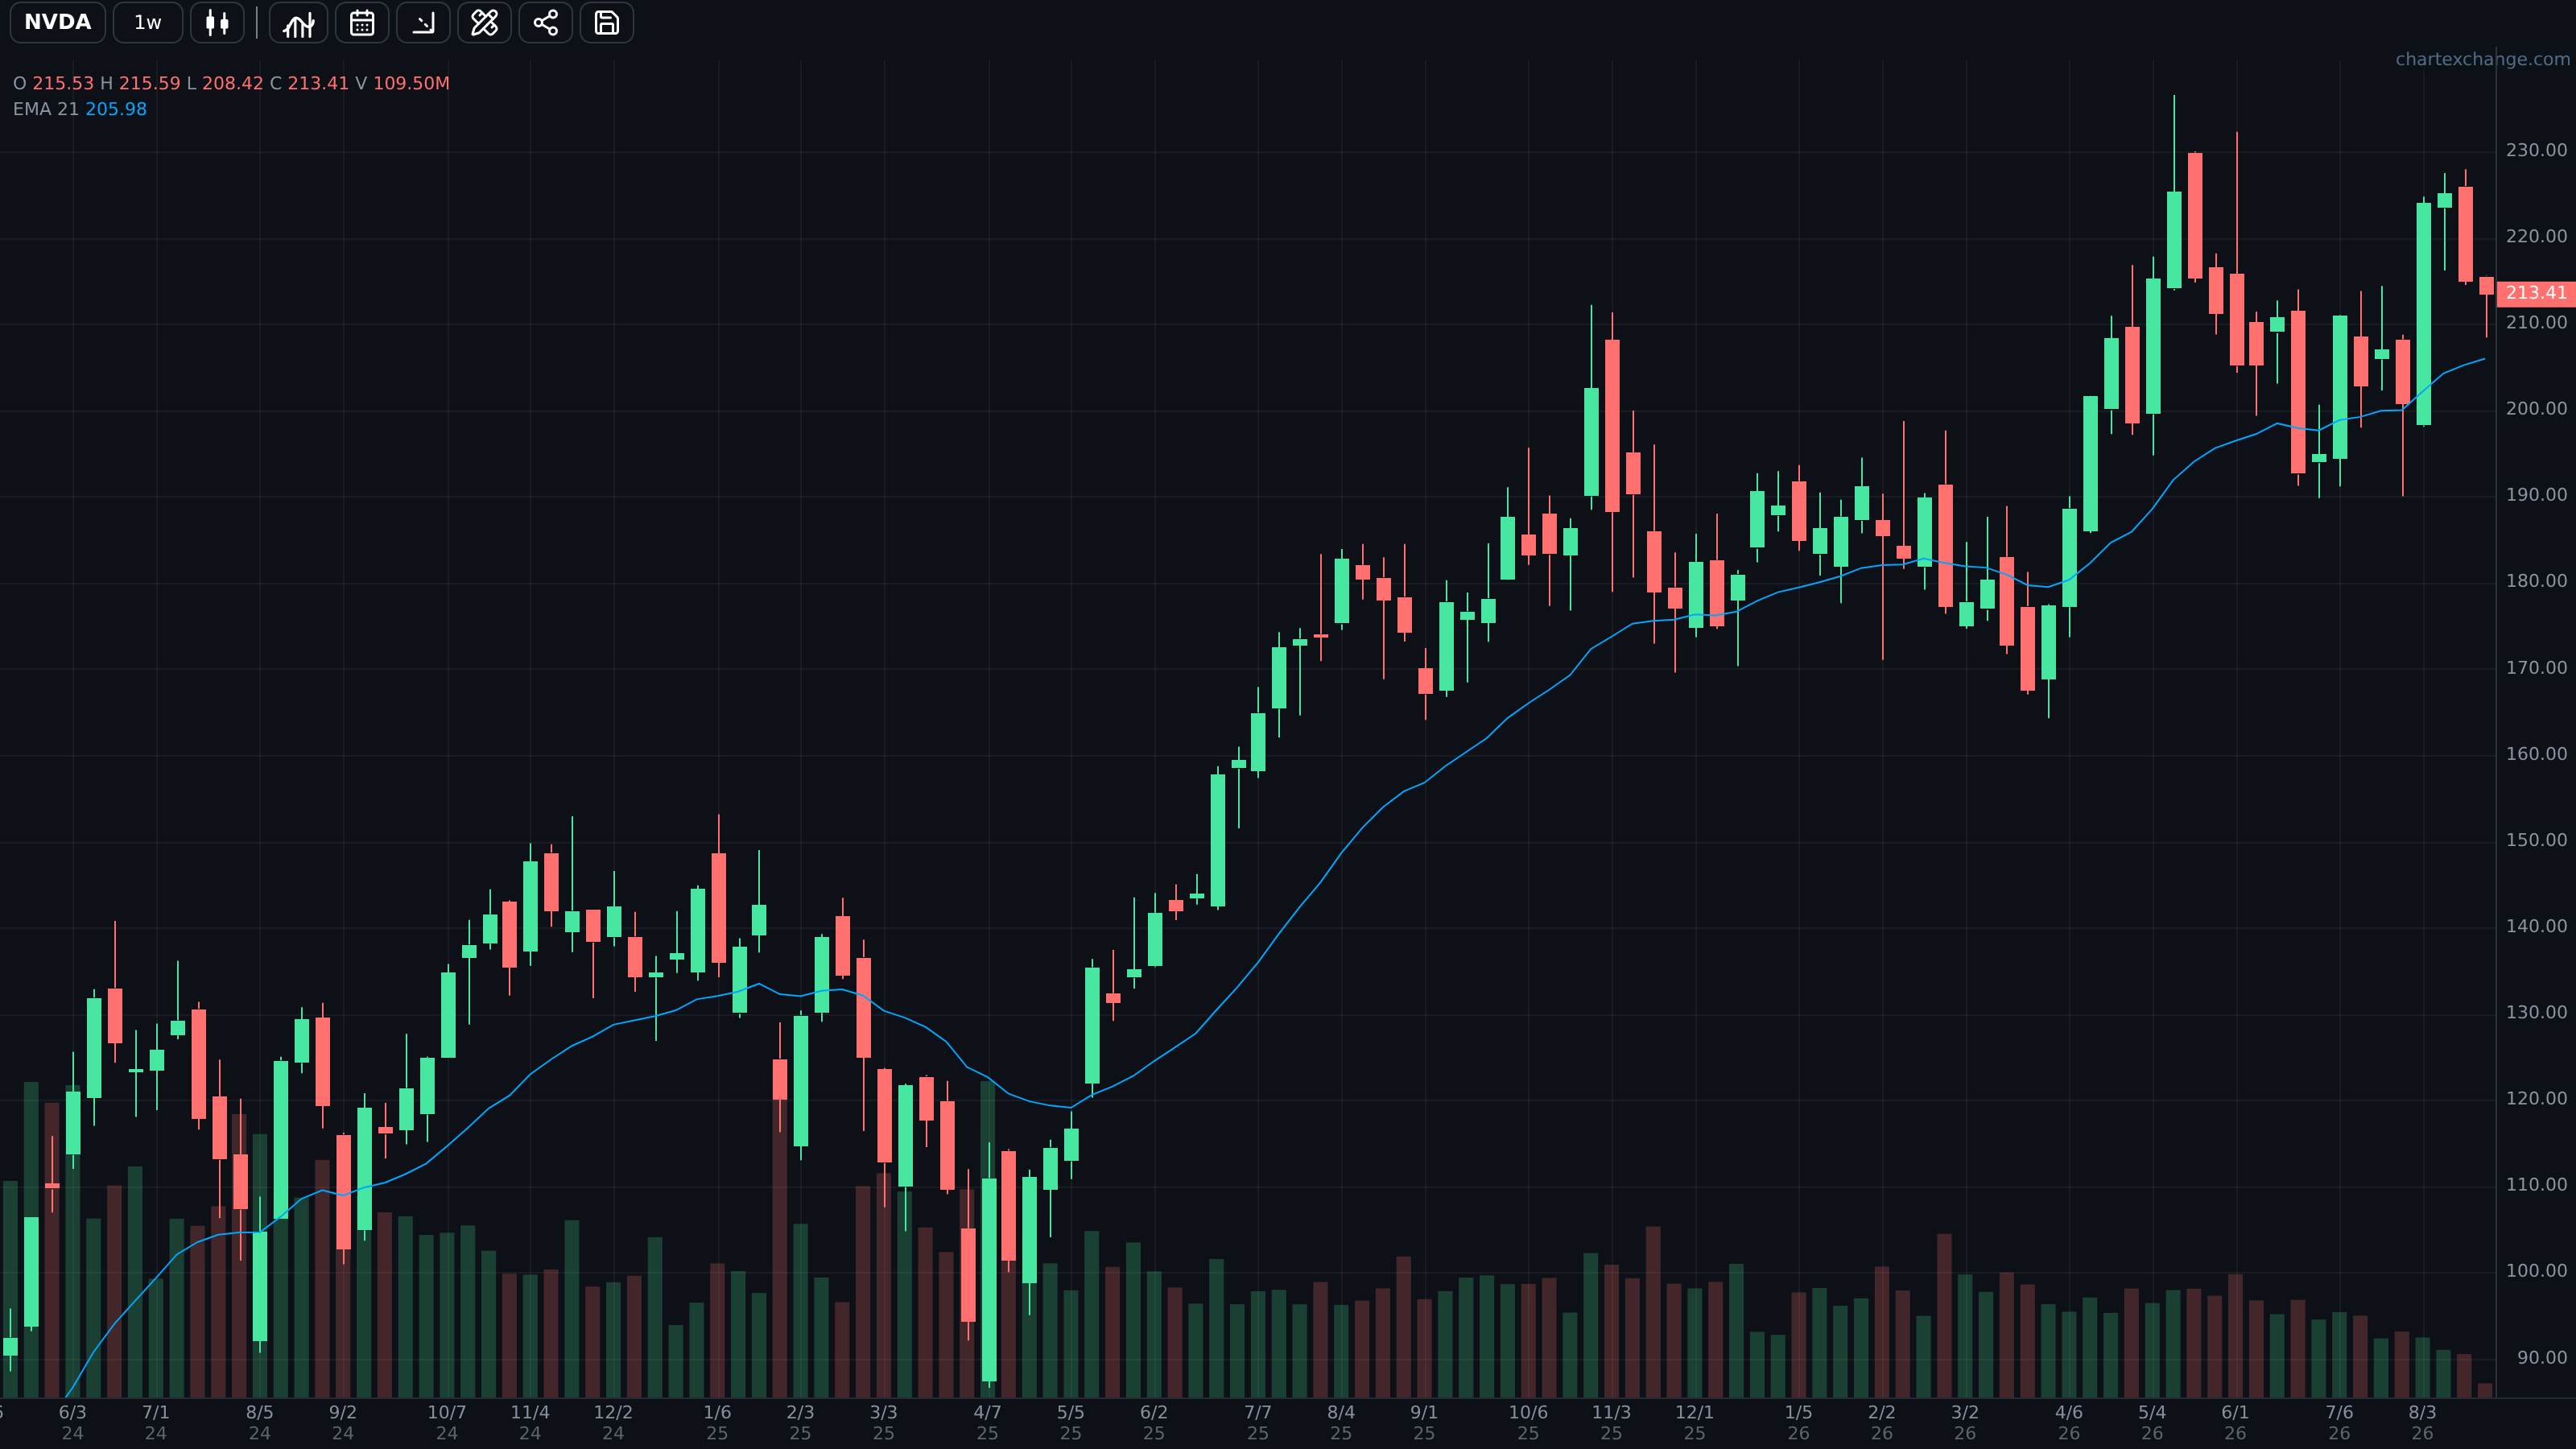Image resolution: width=2576 pixels, height=1449 pixels.
Task: Click the 150.00 price axis label
Action: click(x=2536, y=840)
